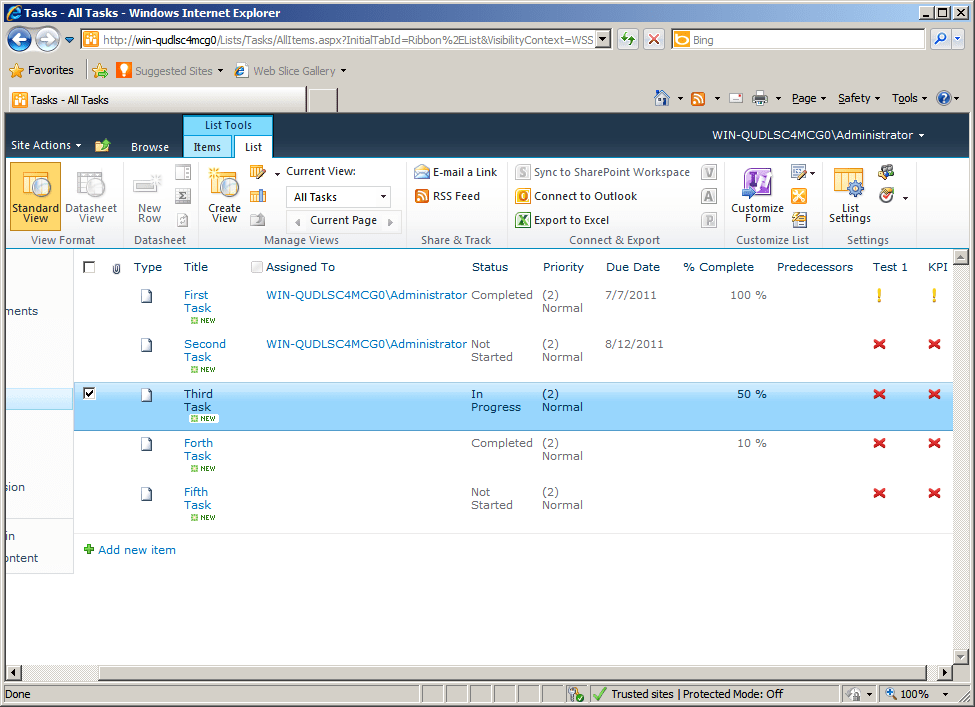Screen dimensions: 975x707
Task: Open the Forth Task item link
Action: 198,450
